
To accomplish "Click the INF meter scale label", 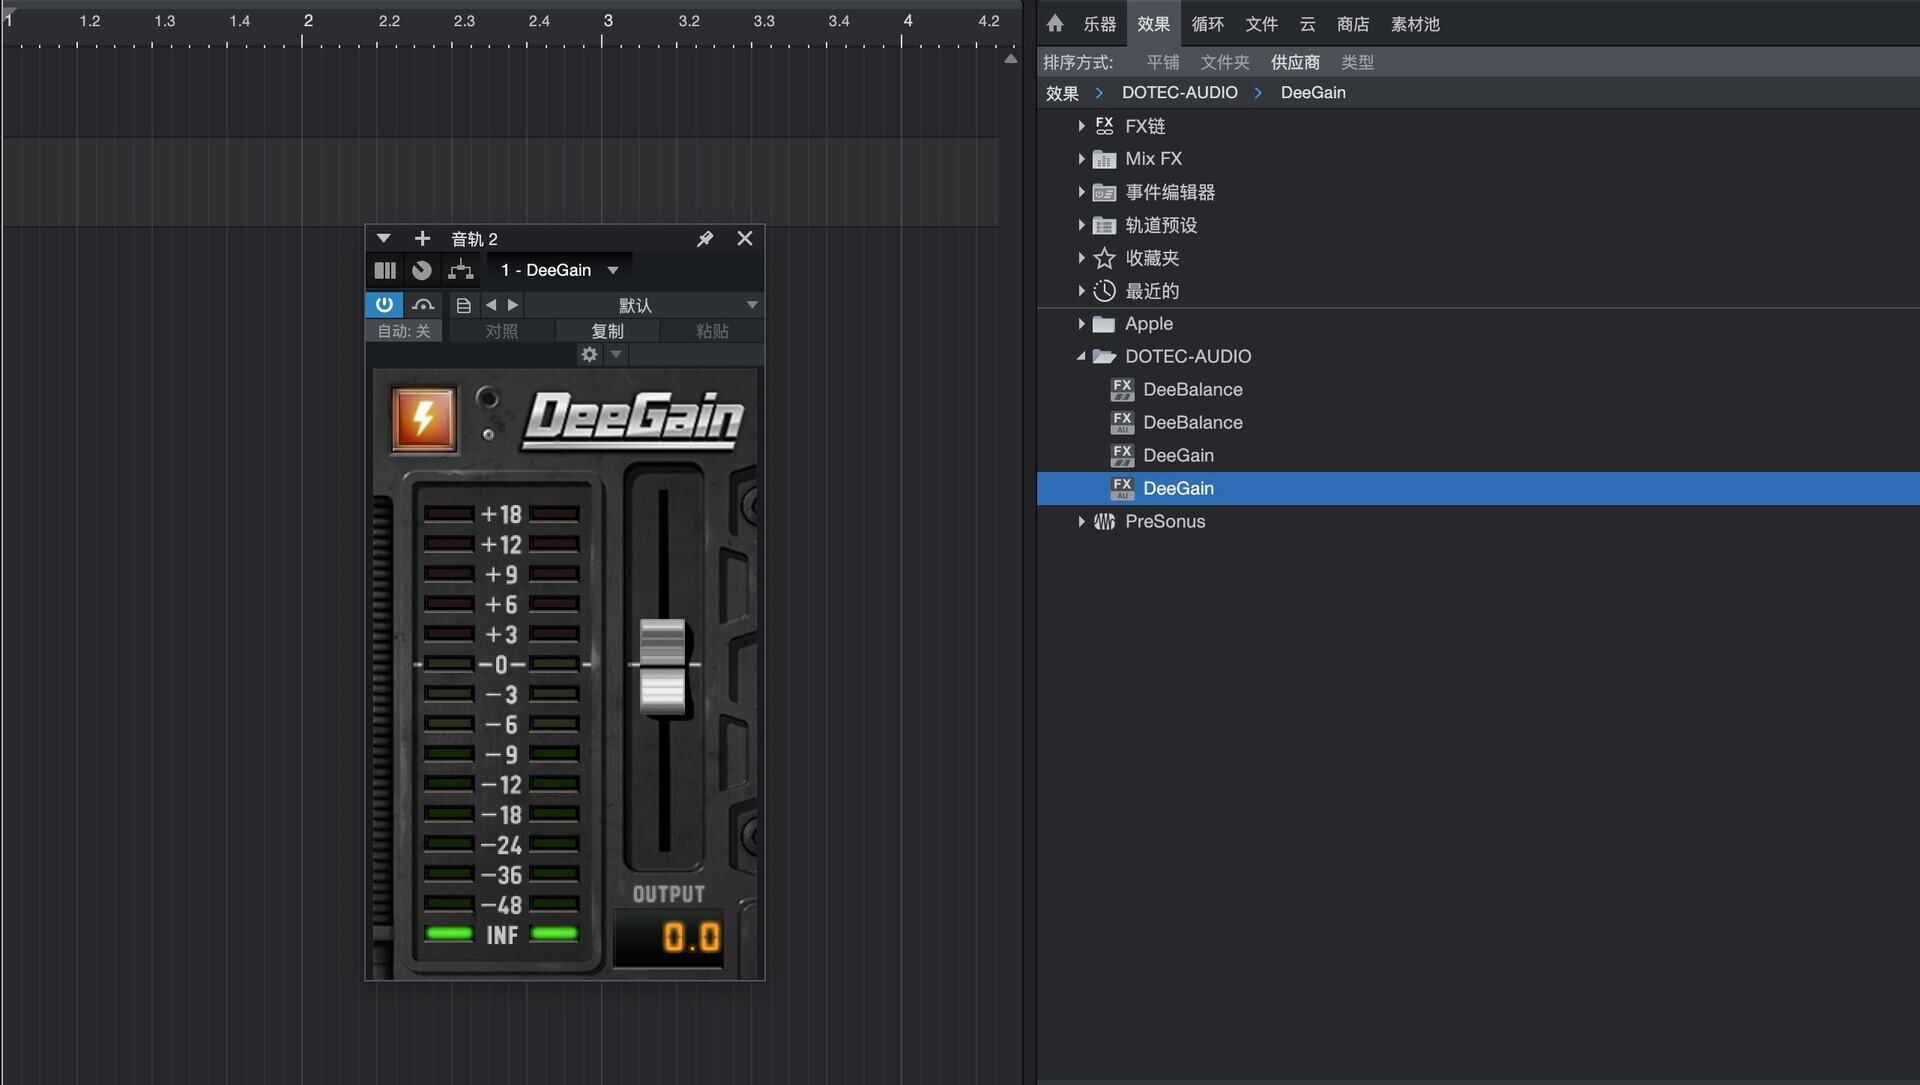I will (501, 935).
